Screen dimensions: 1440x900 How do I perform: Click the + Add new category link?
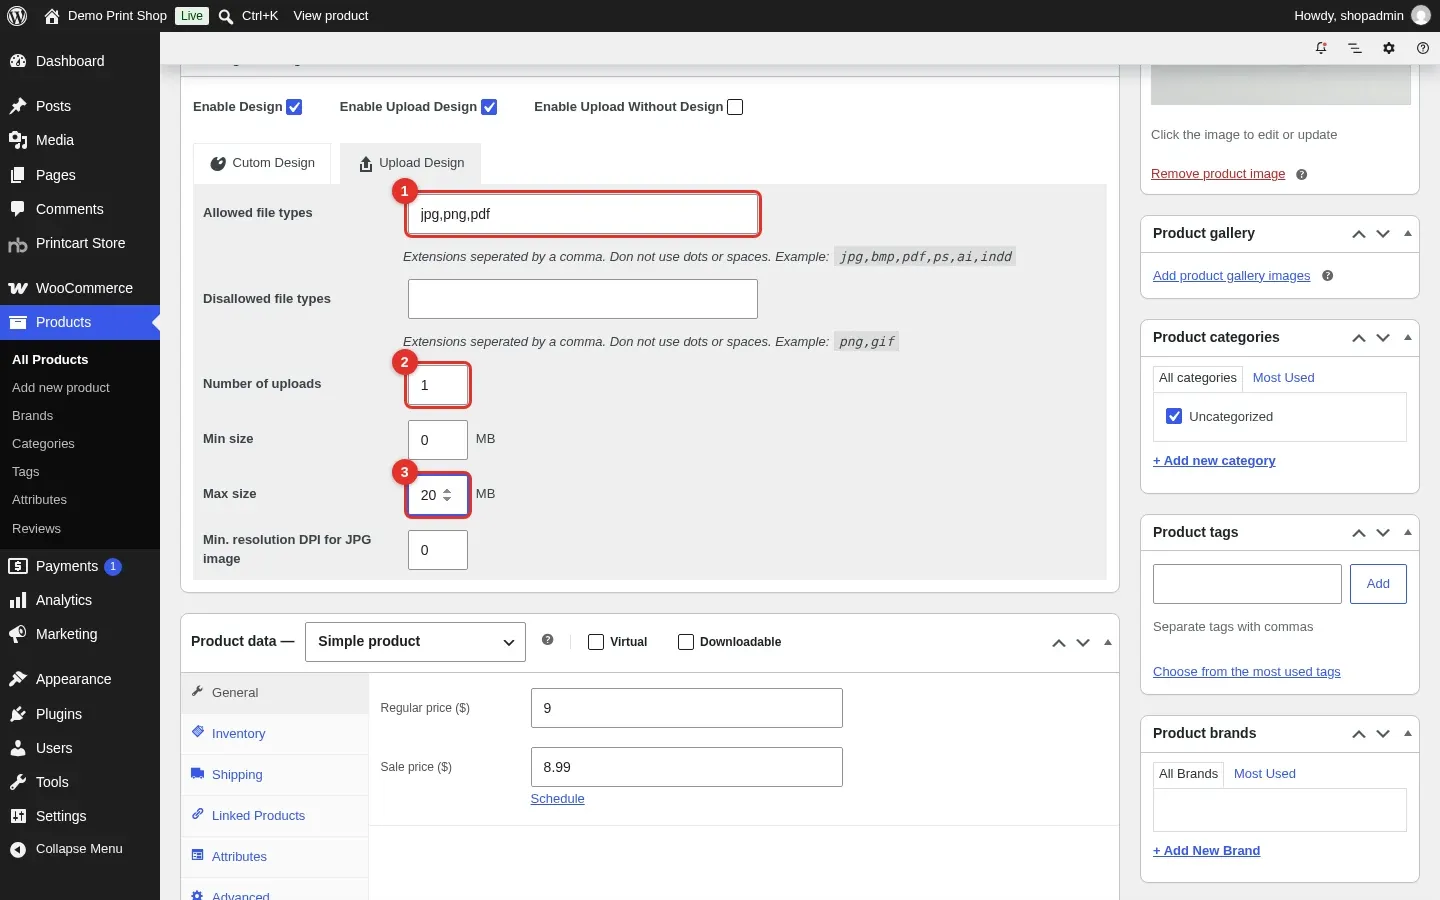1214,461
